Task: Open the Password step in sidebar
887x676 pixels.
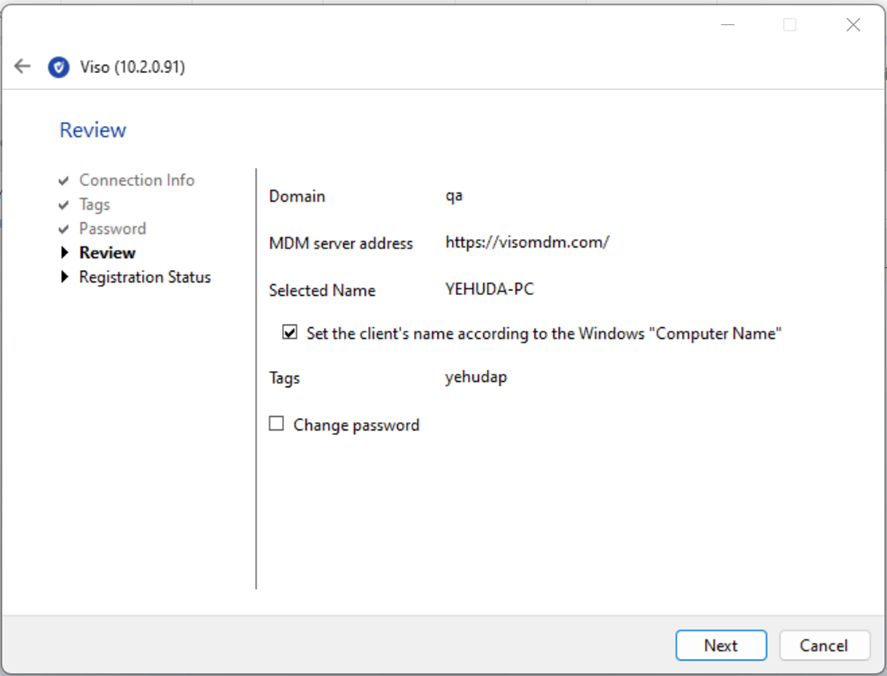Action: (112, 228)
